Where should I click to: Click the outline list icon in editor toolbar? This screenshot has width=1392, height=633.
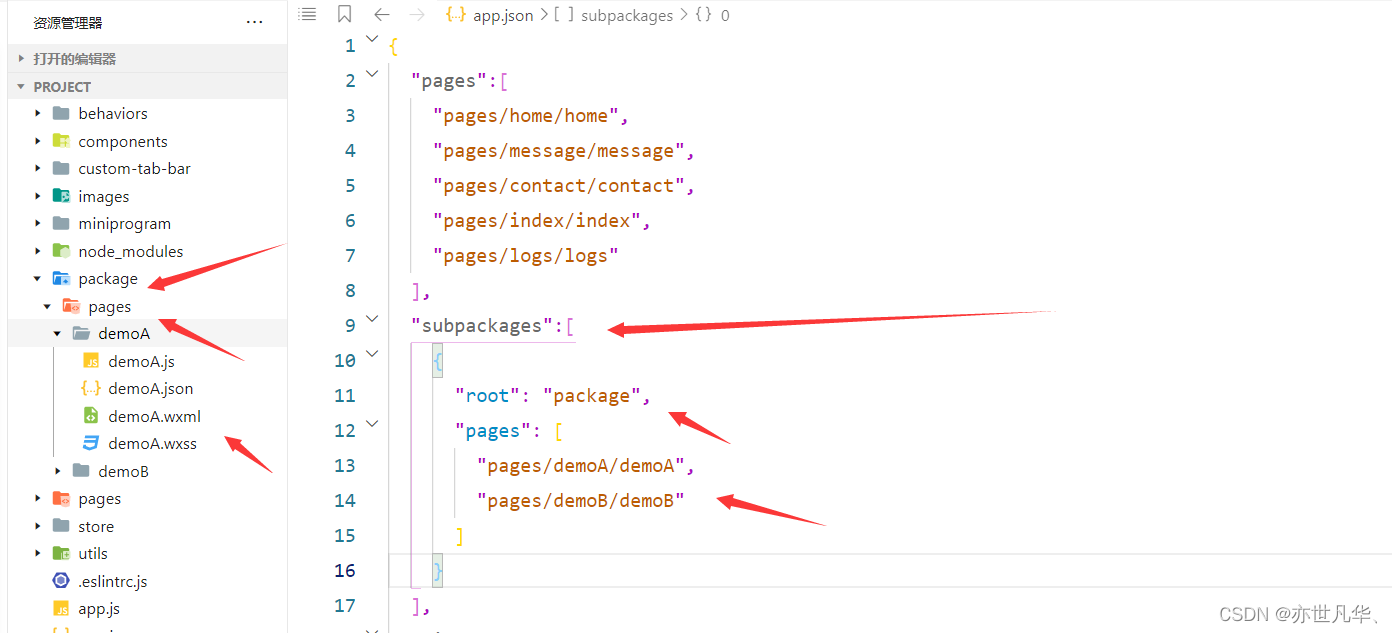tap(308, 15)
